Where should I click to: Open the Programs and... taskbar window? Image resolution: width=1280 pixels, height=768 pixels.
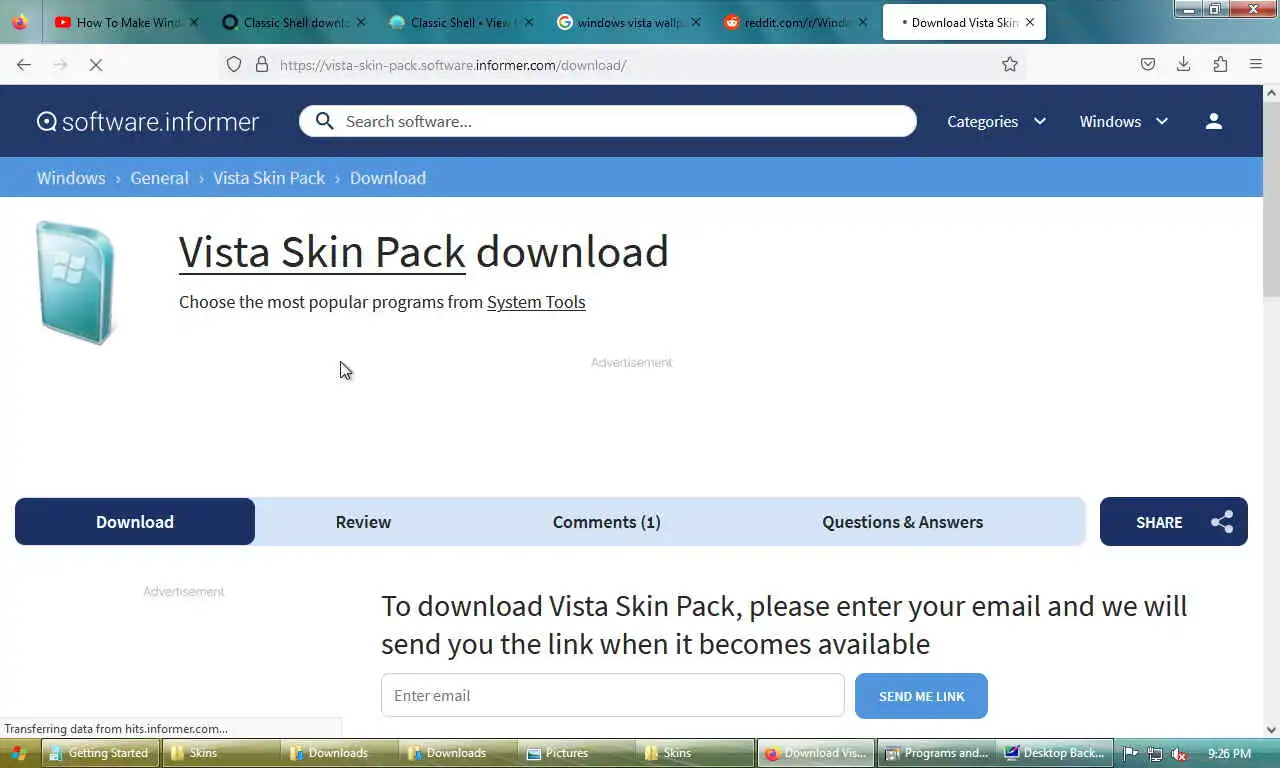[x=936, y=753]
